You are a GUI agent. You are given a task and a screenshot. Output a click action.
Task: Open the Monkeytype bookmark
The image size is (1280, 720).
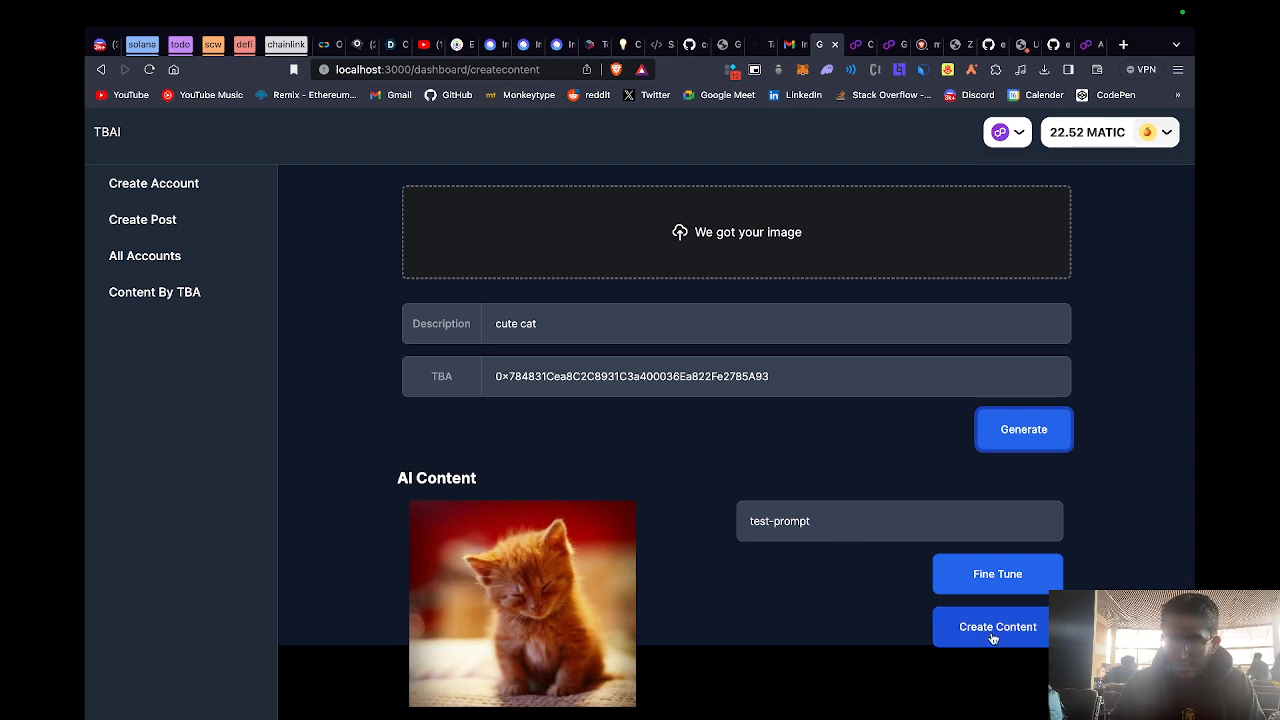click(520, 95)
